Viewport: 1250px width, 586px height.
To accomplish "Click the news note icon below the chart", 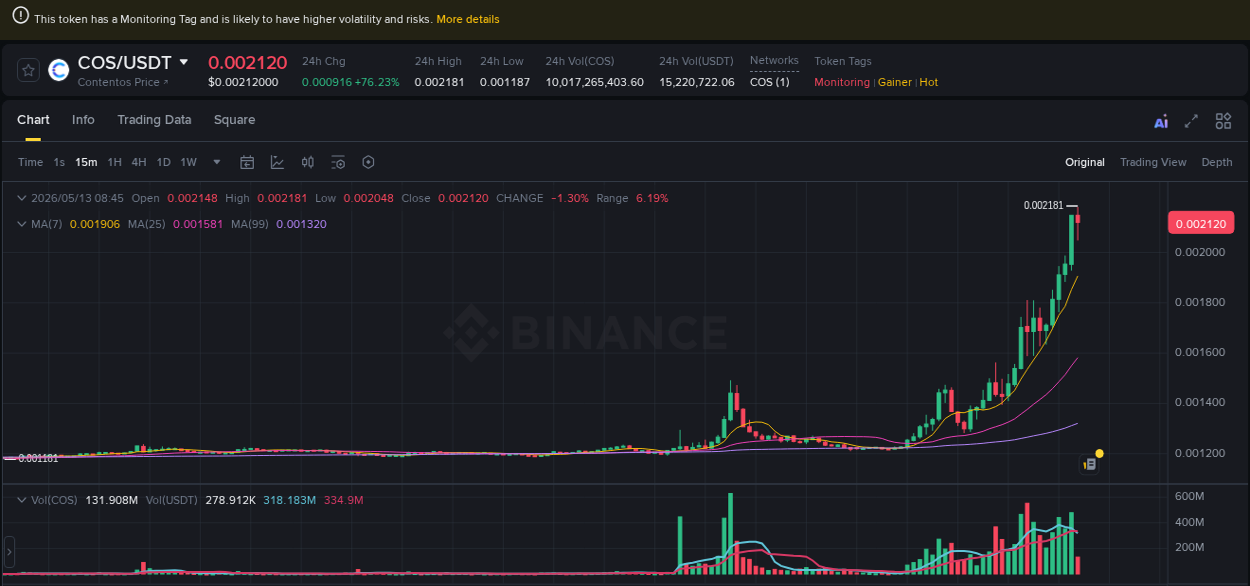I will point(1090,465).
